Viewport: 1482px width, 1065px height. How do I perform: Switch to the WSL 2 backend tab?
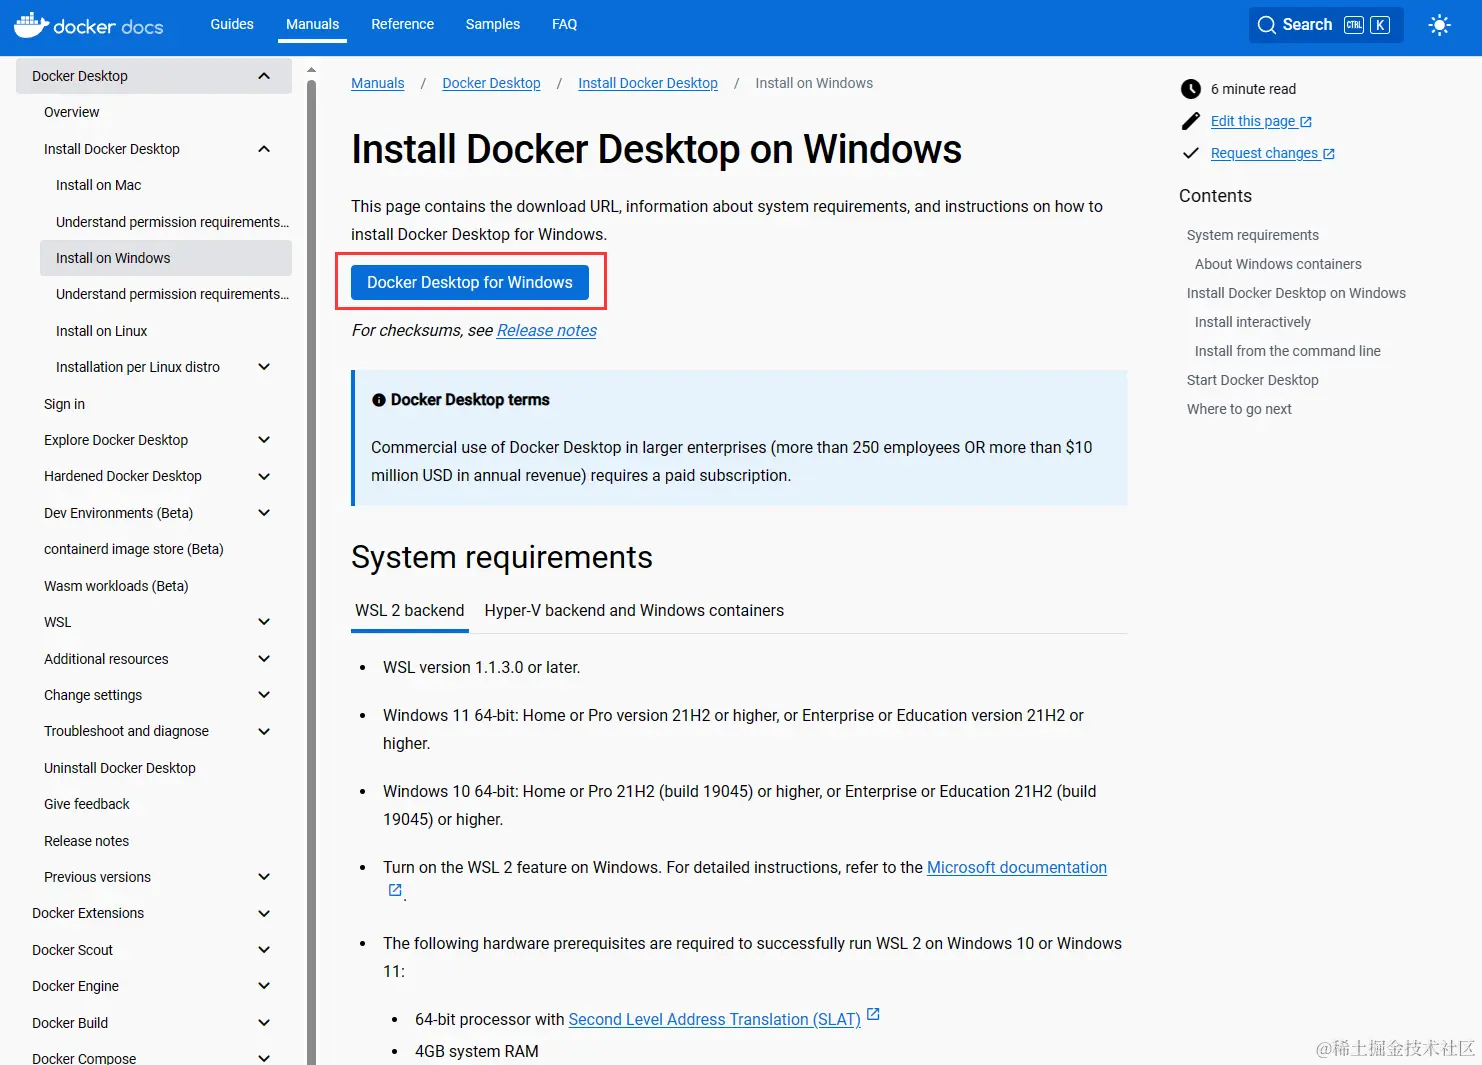pos(410,611)
